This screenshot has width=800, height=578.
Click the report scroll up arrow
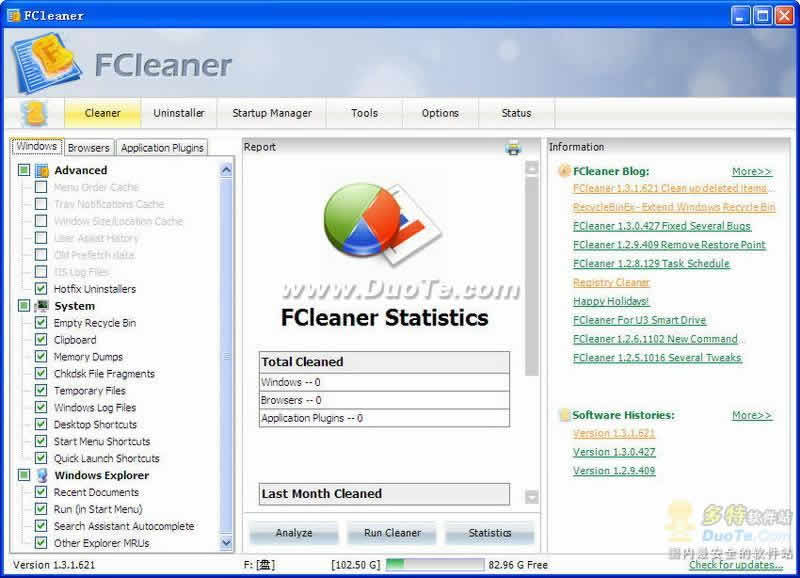(532, 168)
